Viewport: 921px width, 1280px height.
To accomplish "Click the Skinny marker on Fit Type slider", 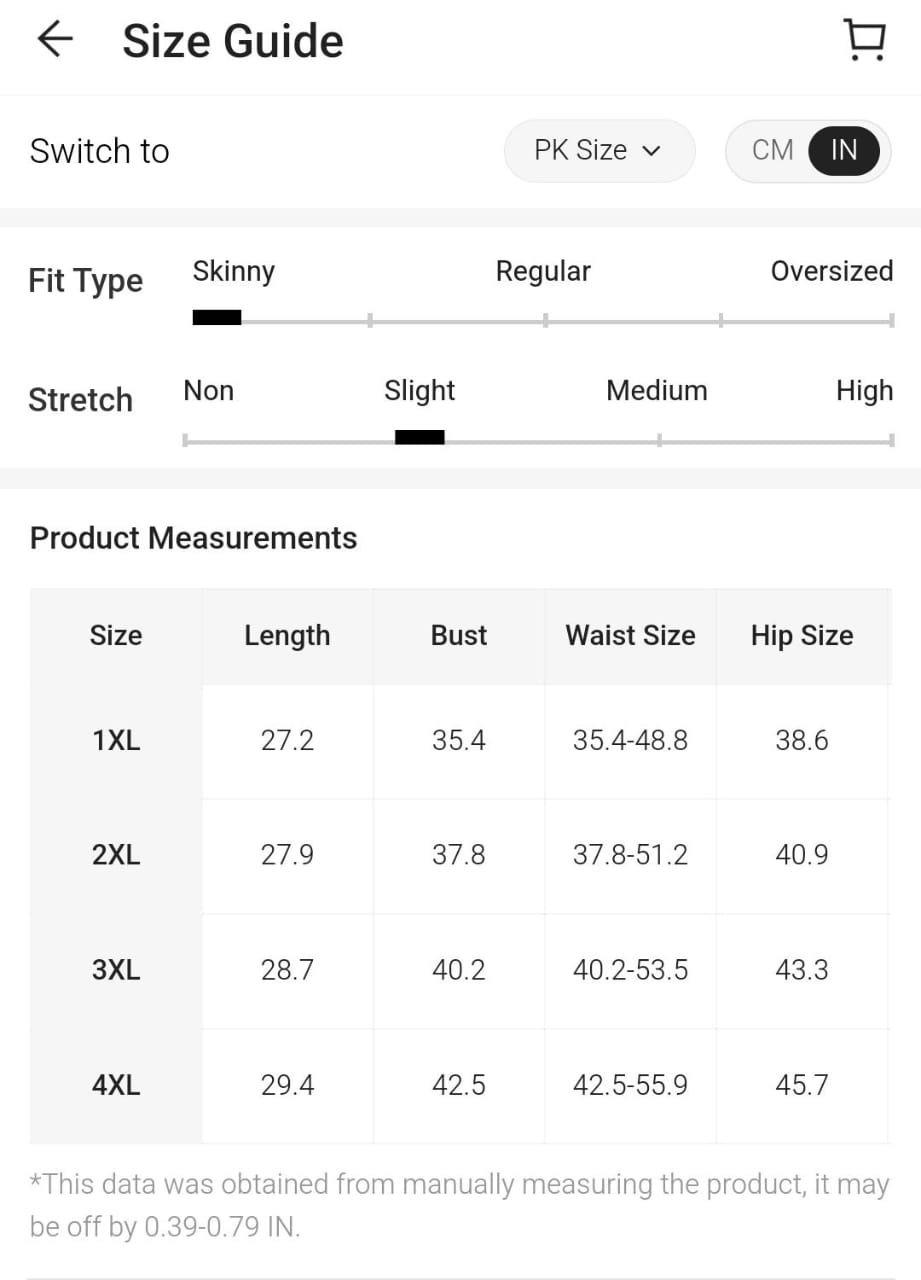I will [217, 318].
